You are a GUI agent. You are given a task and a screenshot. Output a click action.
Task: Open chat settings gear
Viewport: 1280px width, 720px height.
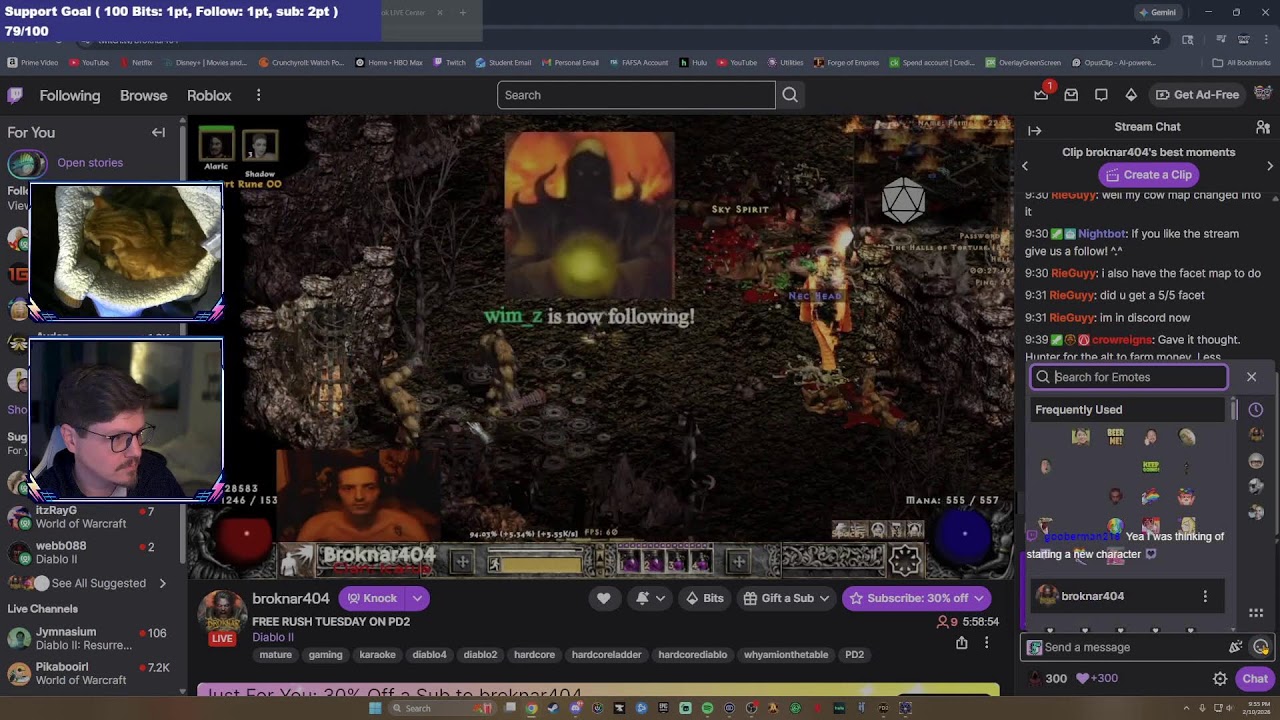tap(1220, 679)
